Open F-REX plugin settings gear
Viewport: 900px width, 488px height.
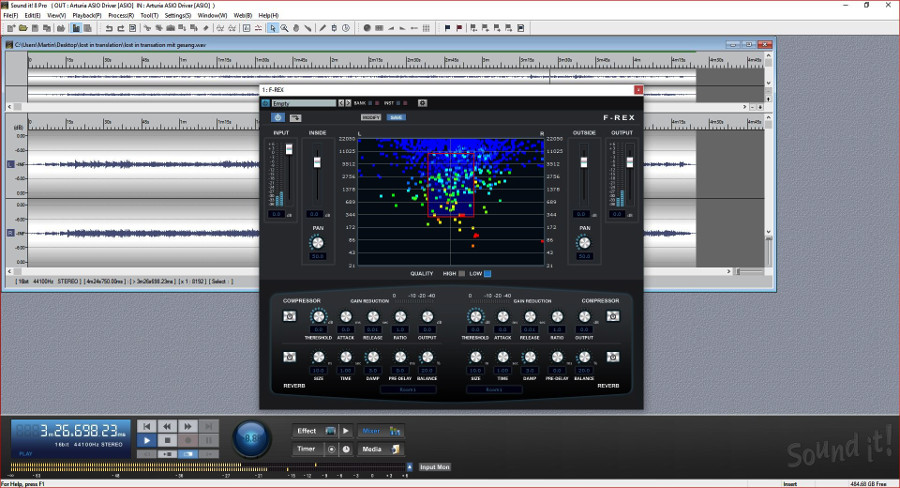(422, 103)
